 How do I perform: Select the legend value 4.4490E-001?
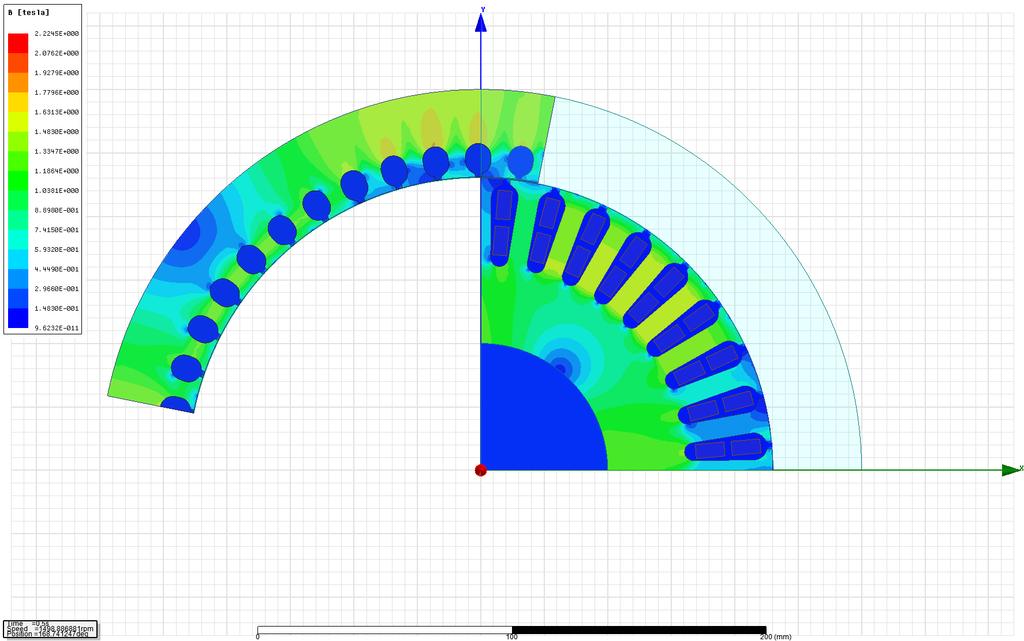click(x=57, y=269)
